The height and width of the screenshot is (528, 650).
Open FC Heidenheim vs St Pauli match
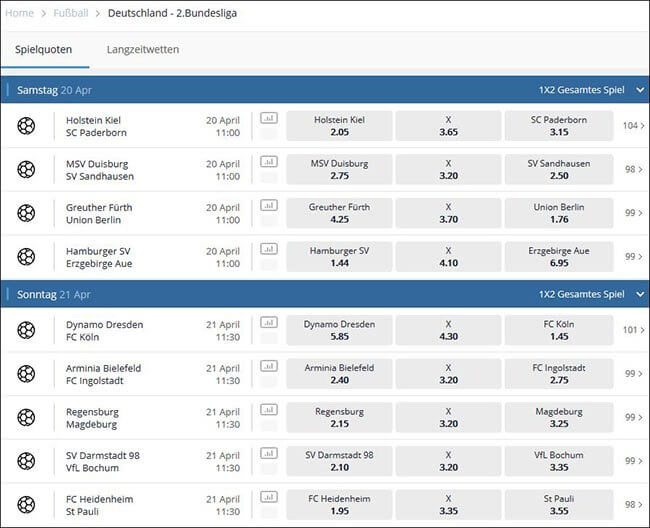pyautogui.click(x=99, y=505)
